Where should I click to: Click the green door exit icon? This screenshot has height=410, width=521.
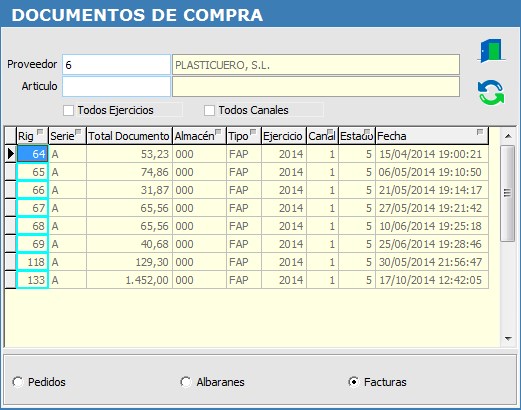tap(492, 51)
